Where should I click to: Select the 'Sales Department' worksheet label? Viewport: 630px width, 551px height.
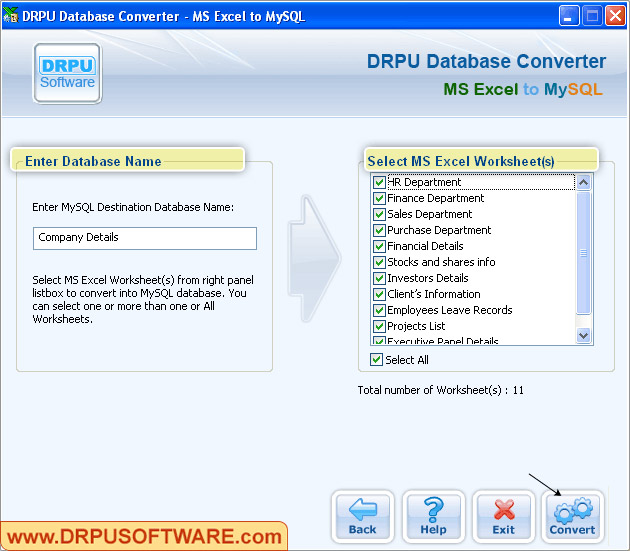(430, 214)
